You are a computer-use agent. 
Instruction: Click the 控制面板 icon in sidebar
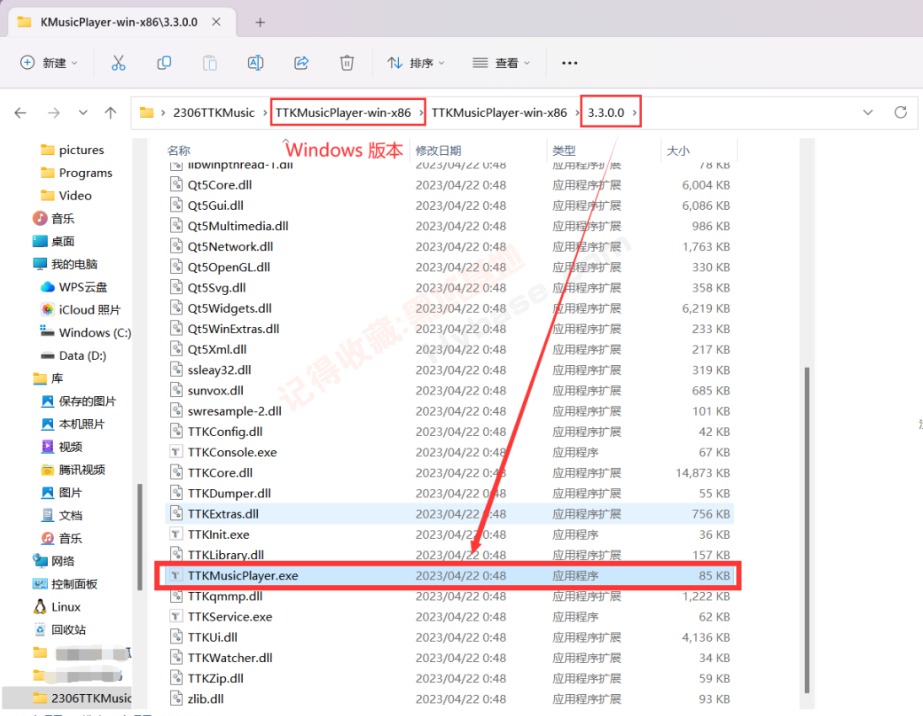click(x=40, y=584)
